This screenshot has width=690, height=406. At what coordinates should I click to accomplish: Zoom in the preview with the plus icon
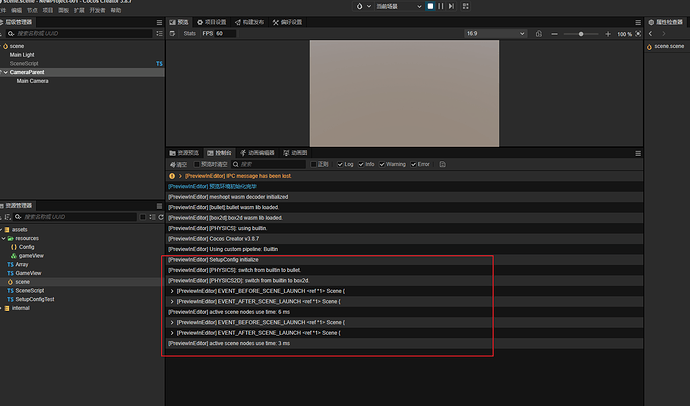608,34
